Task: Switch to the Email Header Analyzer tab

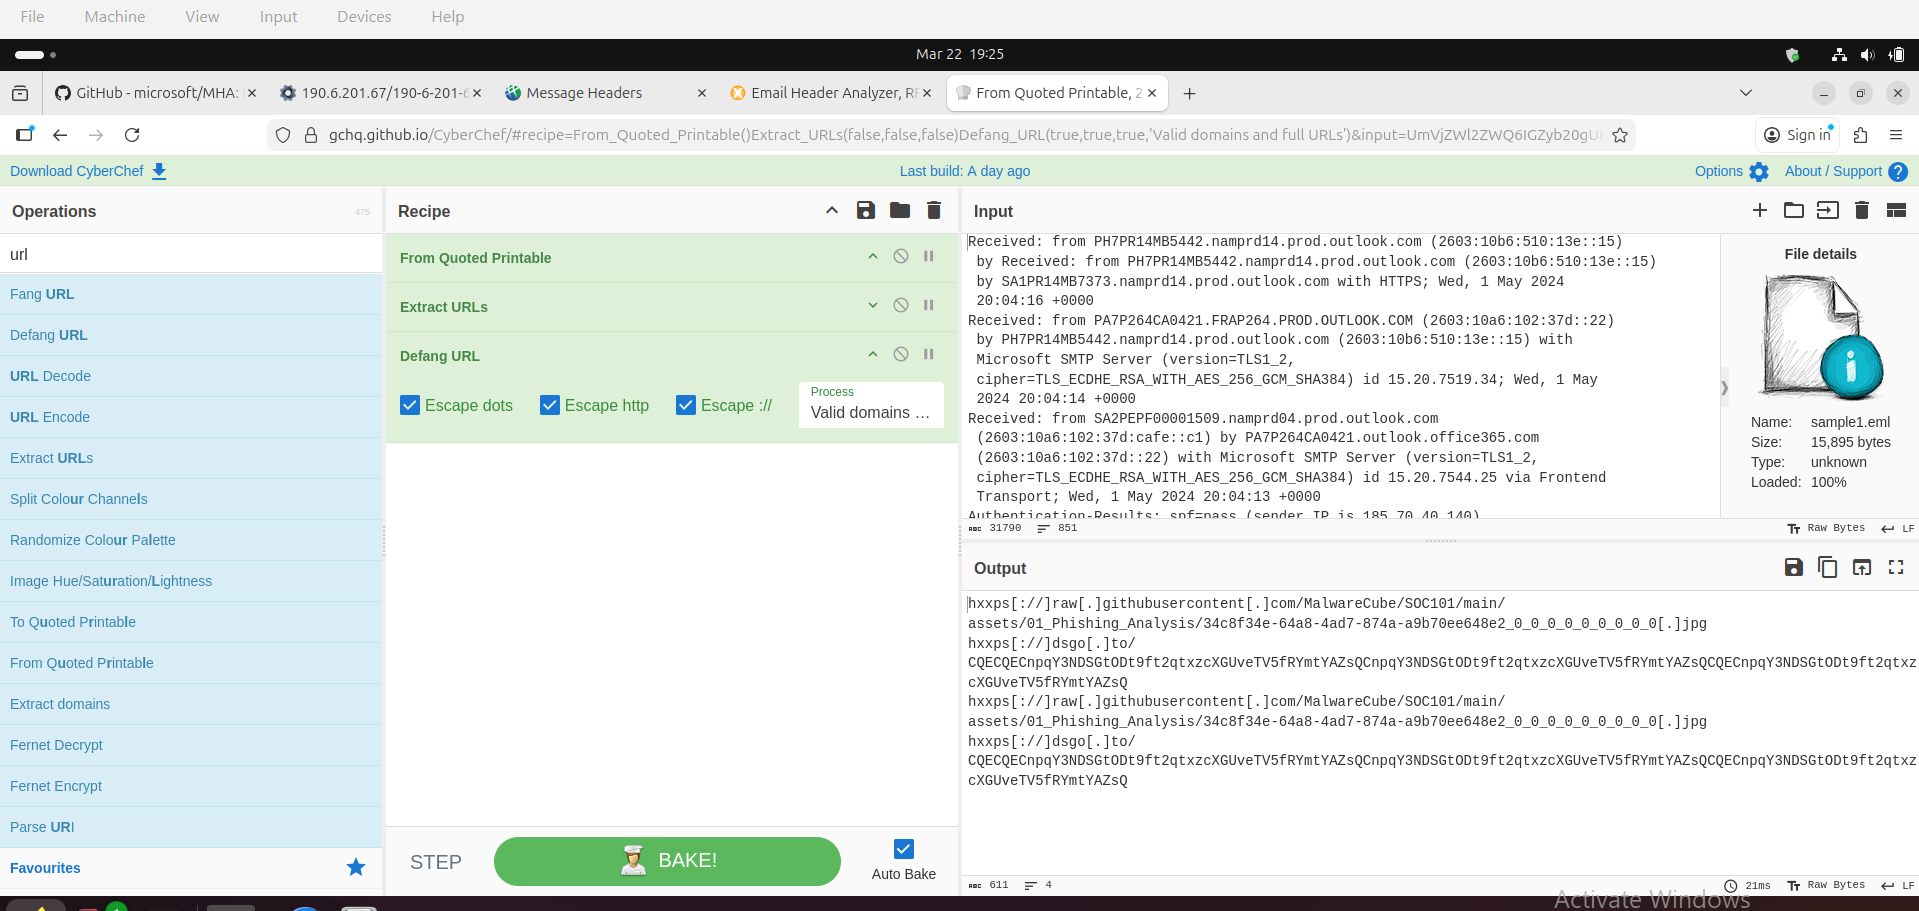Action: click(x=830, y=92)
